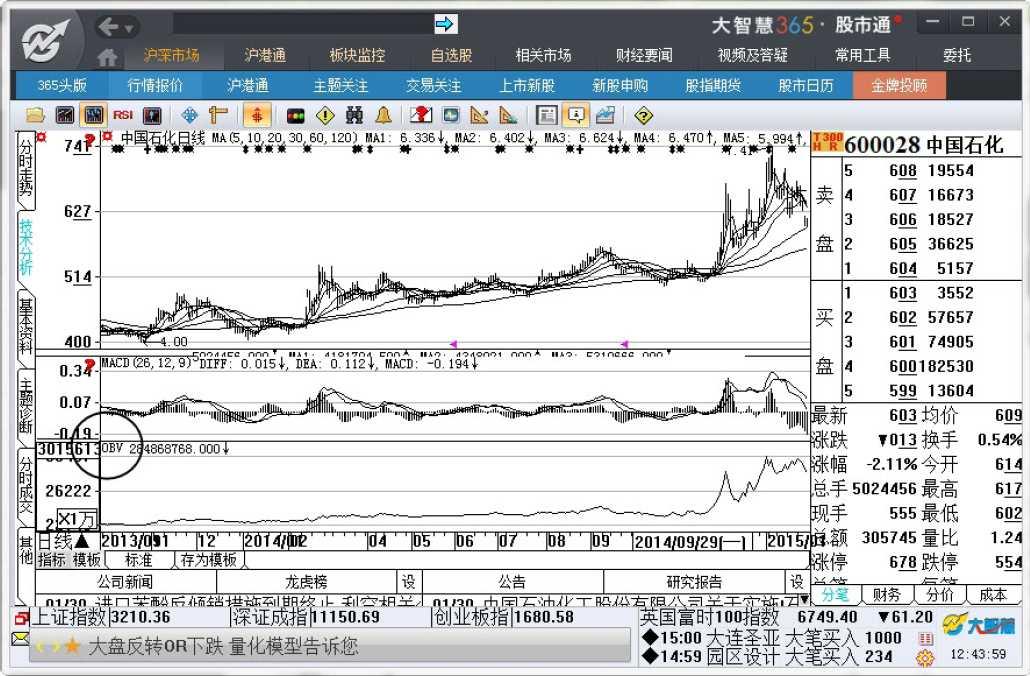Screen dimensions: 1030x676
Task: Click the traffic light icon in toolbar
Action: coord(296,116)
